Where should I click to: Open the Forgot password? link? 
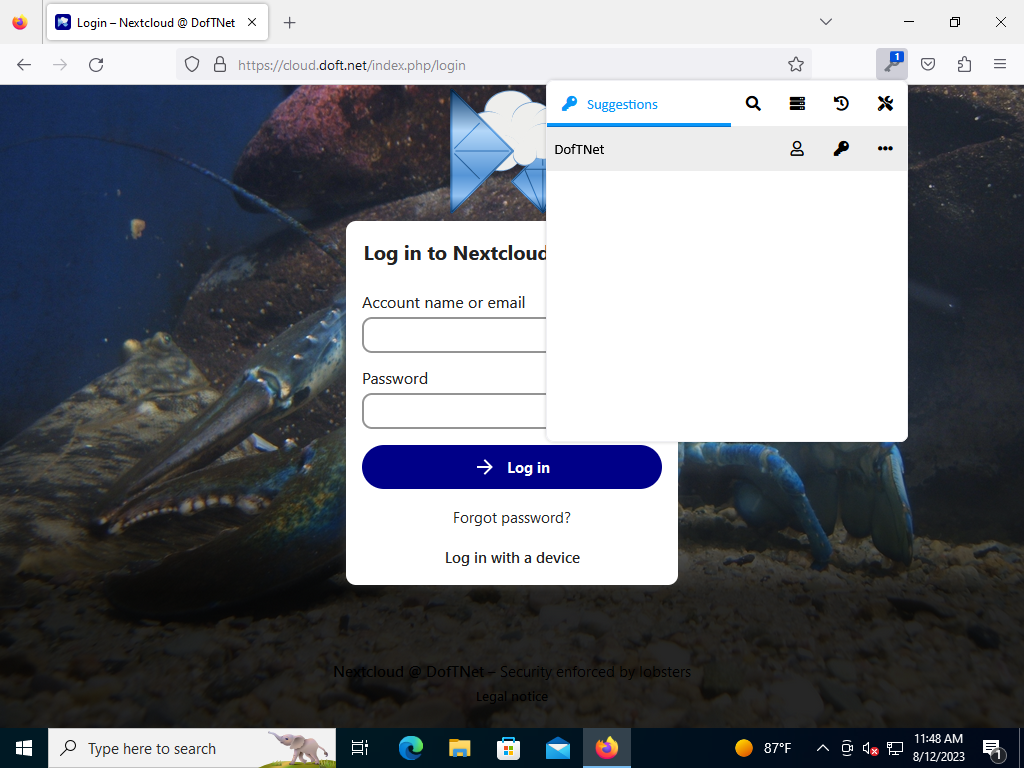click(x=512, y=518)
